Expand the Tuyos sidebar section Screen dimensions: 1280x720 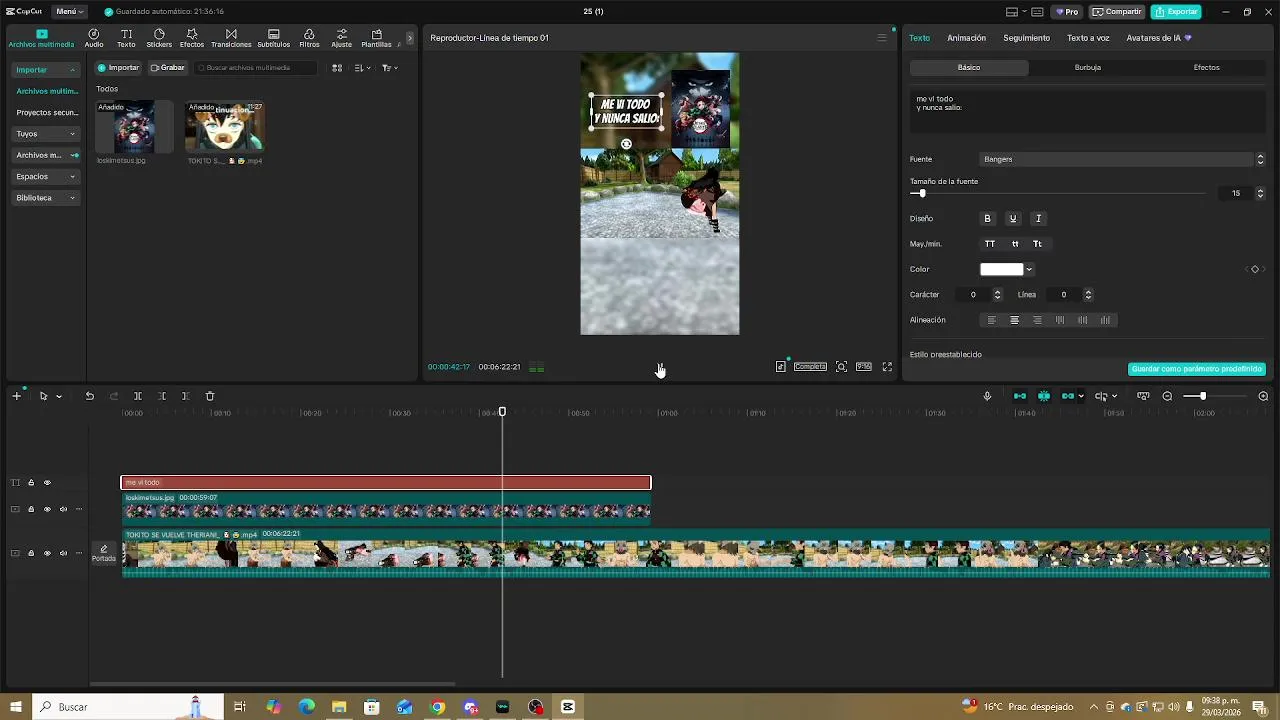coord(46,134)
